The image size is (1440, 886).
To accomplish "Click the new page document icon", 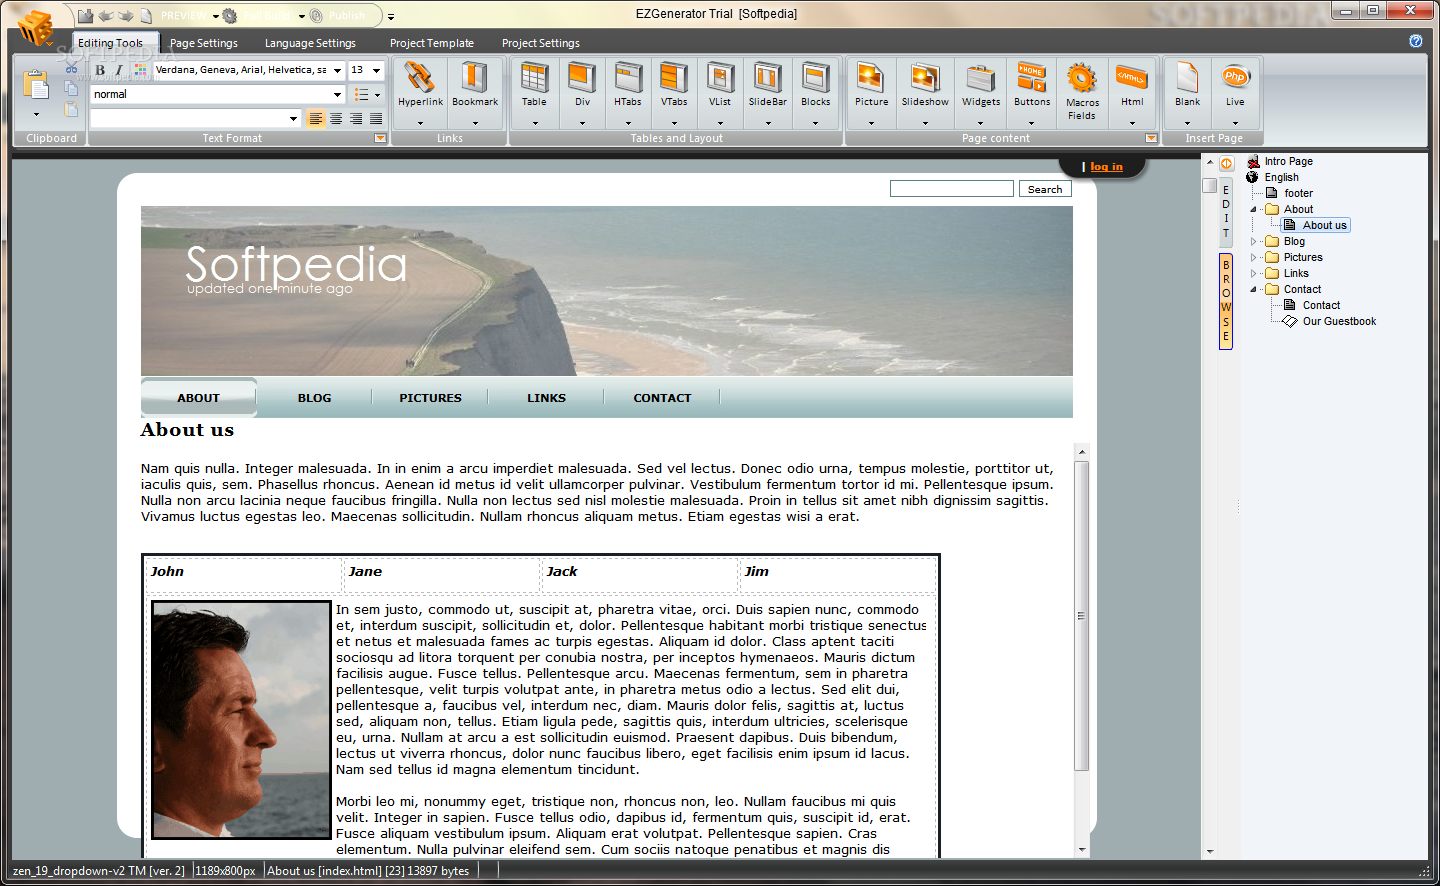I will coord(146,16).
